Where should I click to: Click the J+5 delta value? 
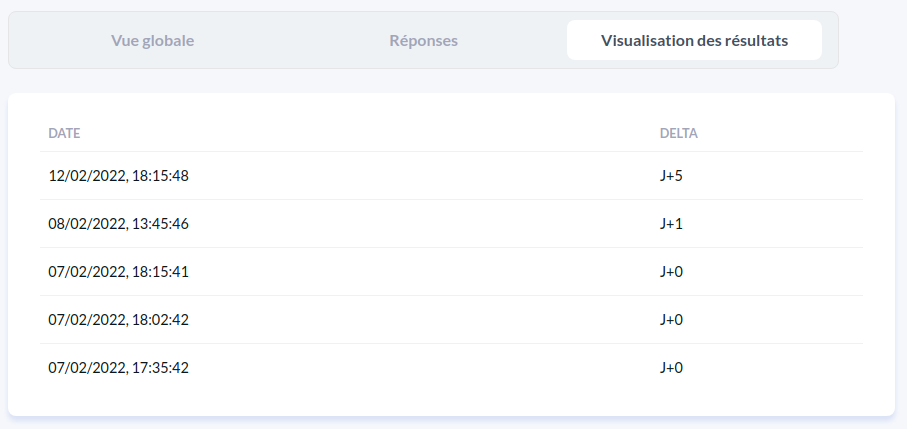[x=671, y=176]
